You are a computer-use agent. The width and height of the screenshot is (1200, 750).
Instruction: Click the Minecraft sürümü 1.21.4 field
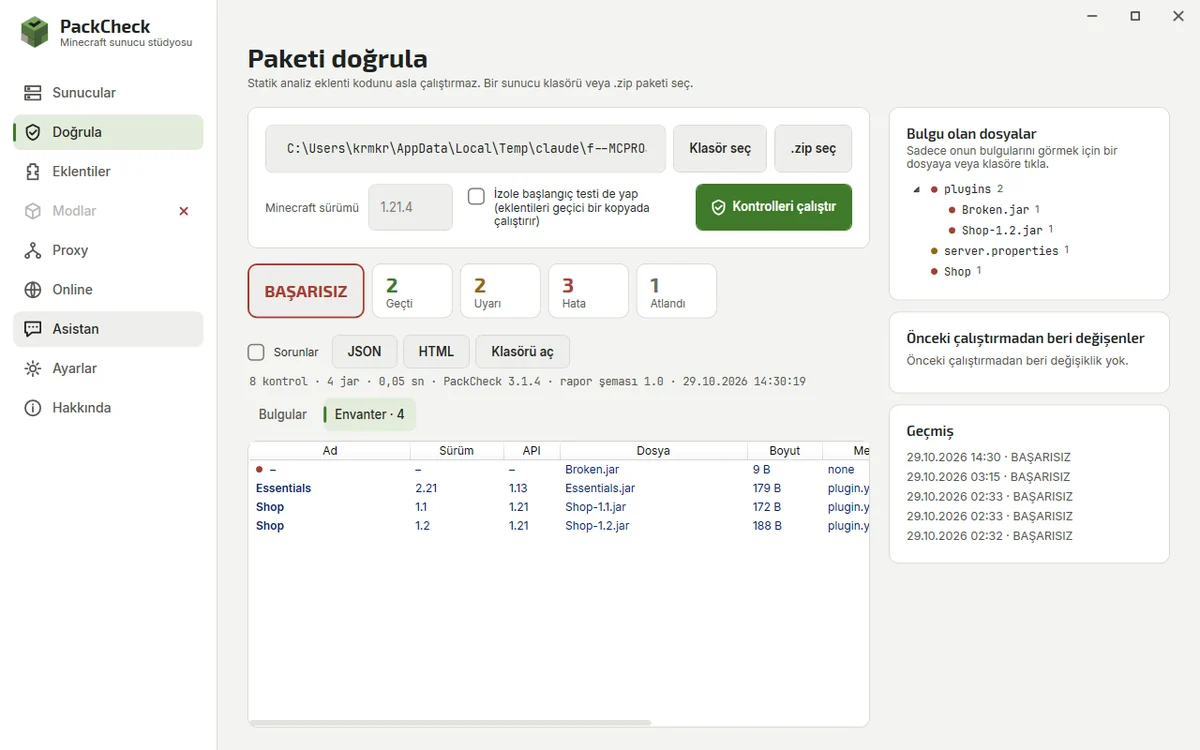(x=410, y=208)
